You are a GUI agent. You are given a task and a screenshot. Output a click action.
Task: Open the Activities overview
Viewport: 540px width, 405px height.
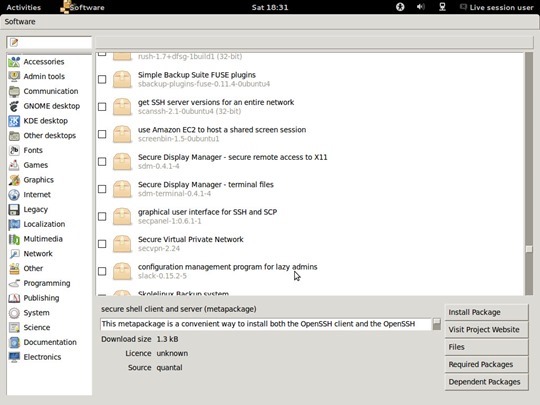[x=23, y=7]
